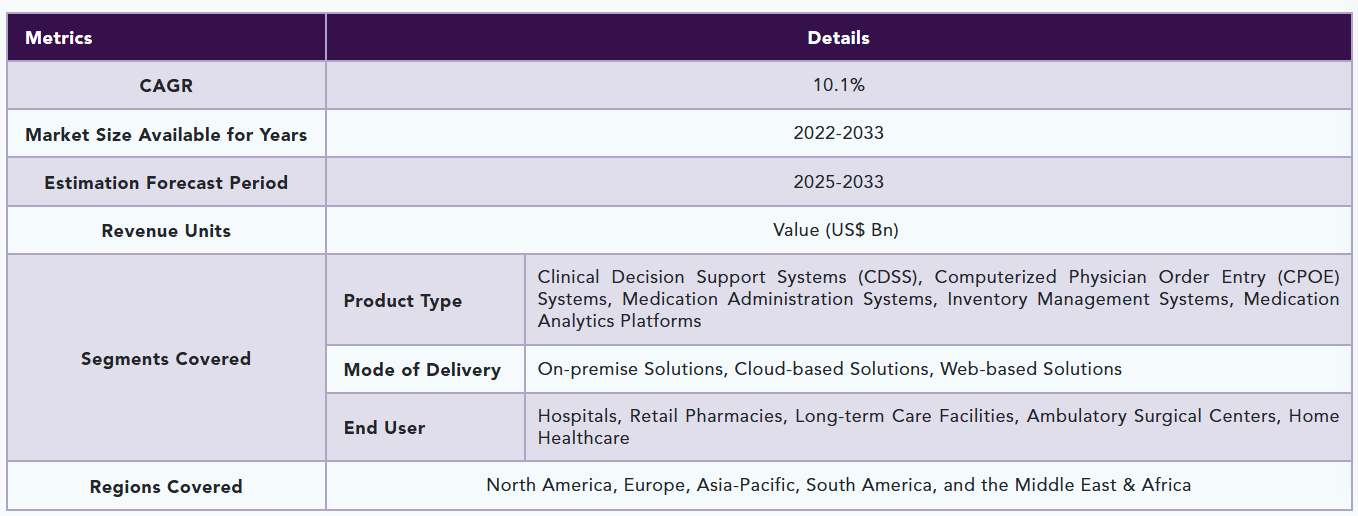Select the Regions Covered row label
The image size is (1358, 516).
tap(166, 487)
